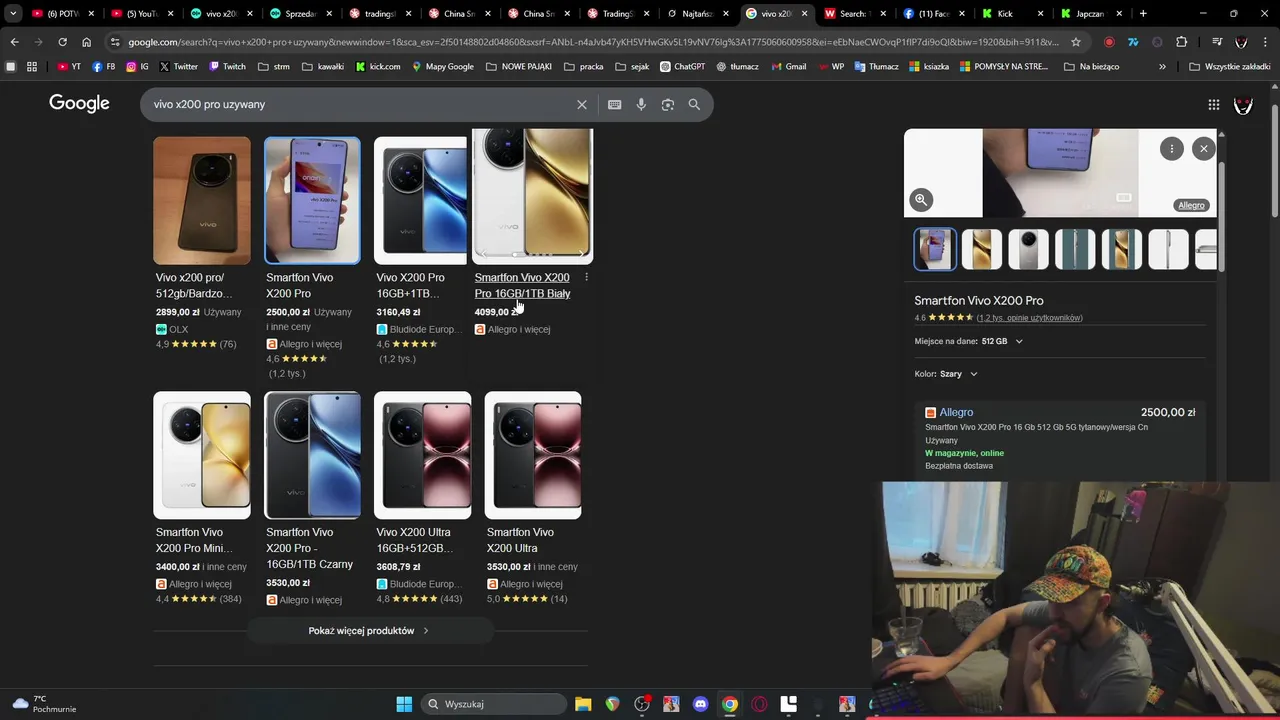The image size is (1280, 720).
Task: Click the Chrome address bar URL
Action: click(593, 42)
